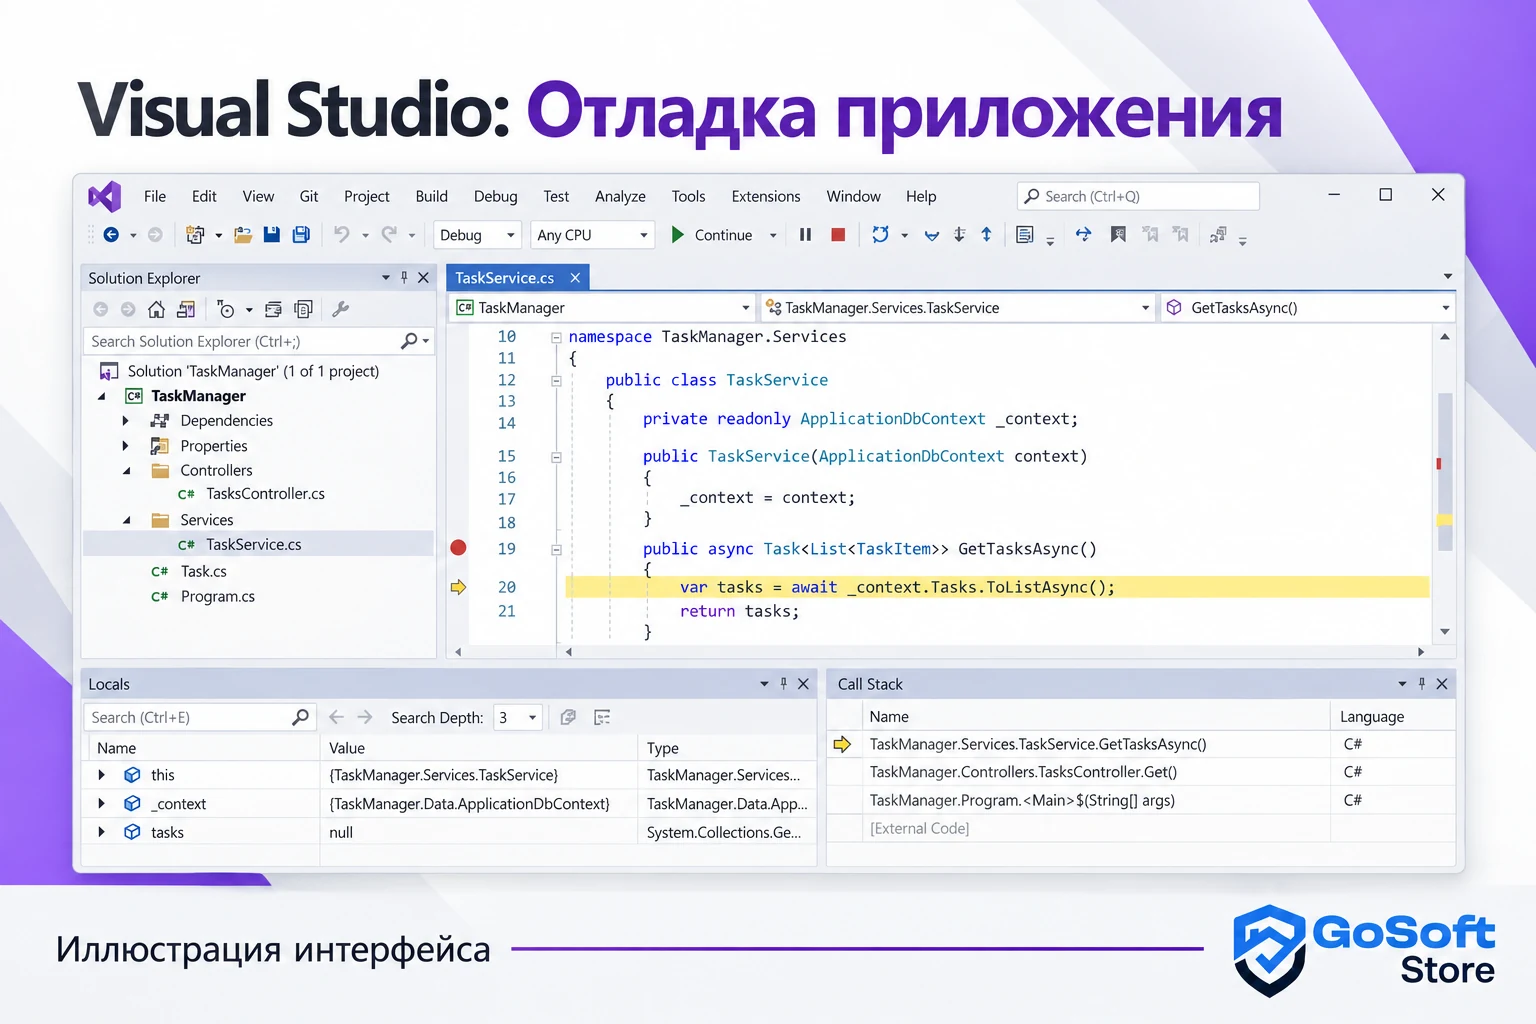This screenshot has width=1536, height=1024.
Task: Expand the _context variable in Locals
Action: click(101, 803)
